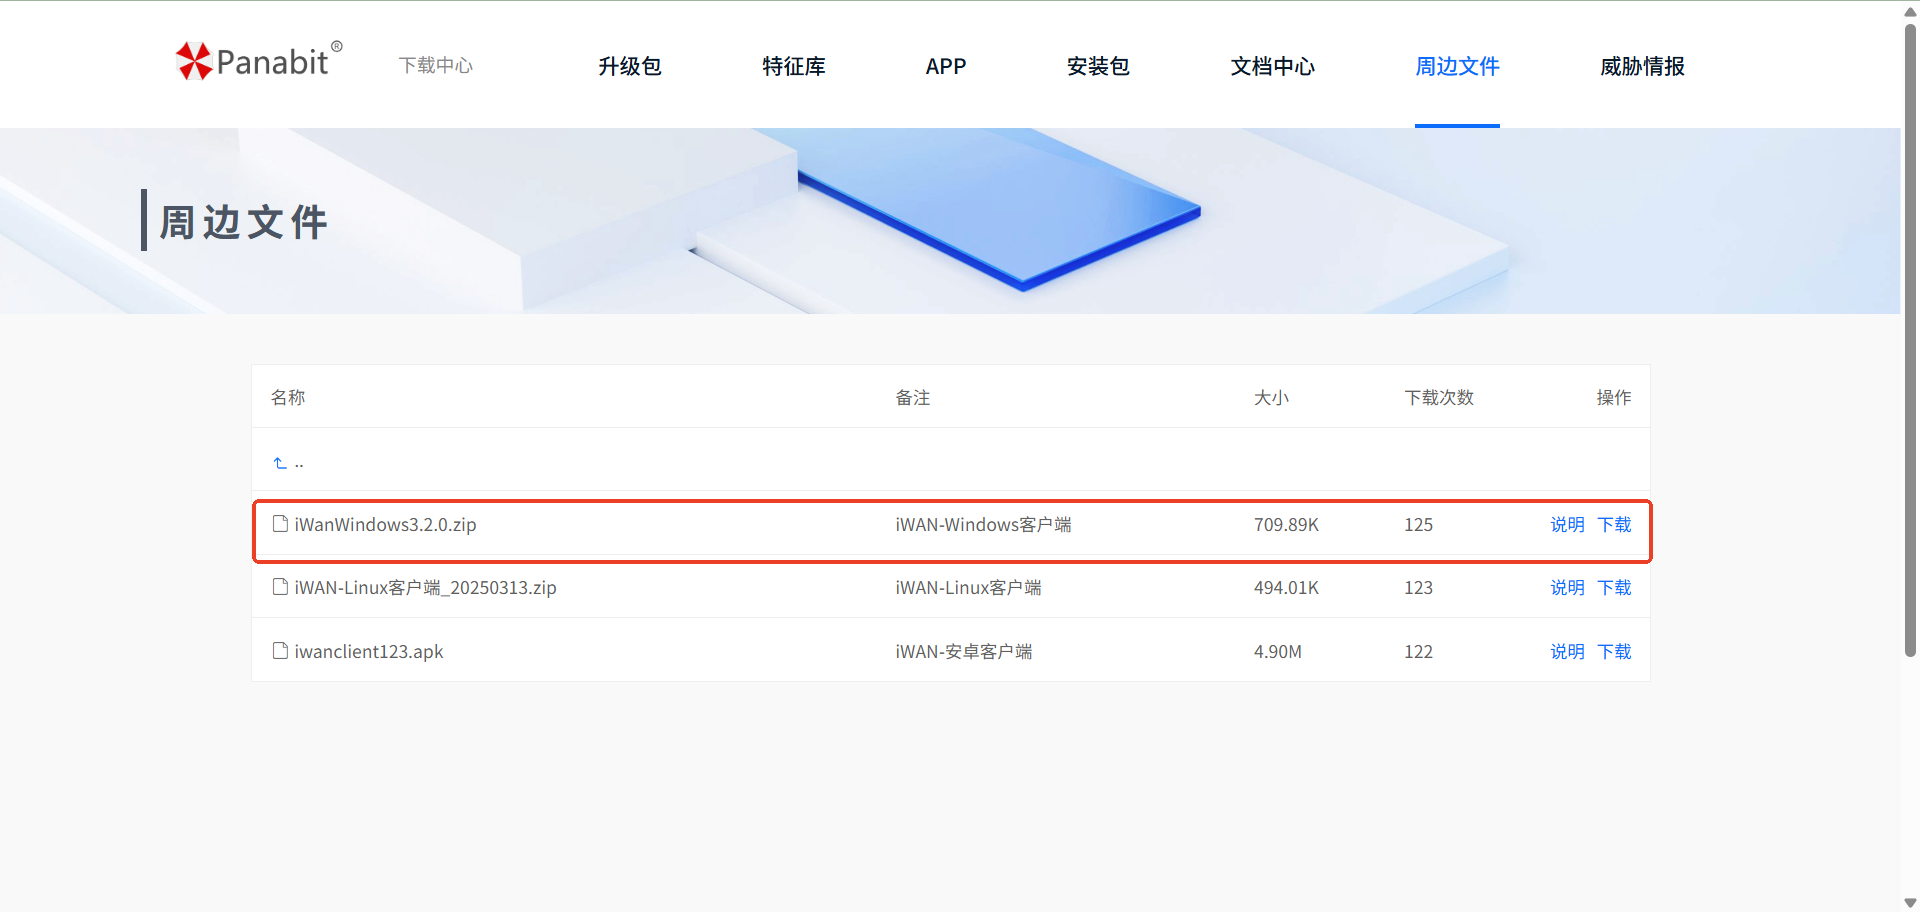Open 文档中心 from the top menu

[1272, 66]
